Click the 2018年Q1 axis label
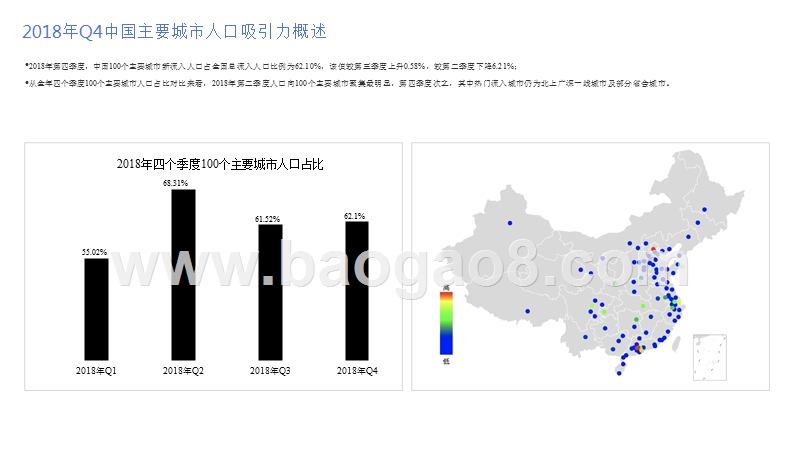800x450 pixels. click(x=96, y=371)
